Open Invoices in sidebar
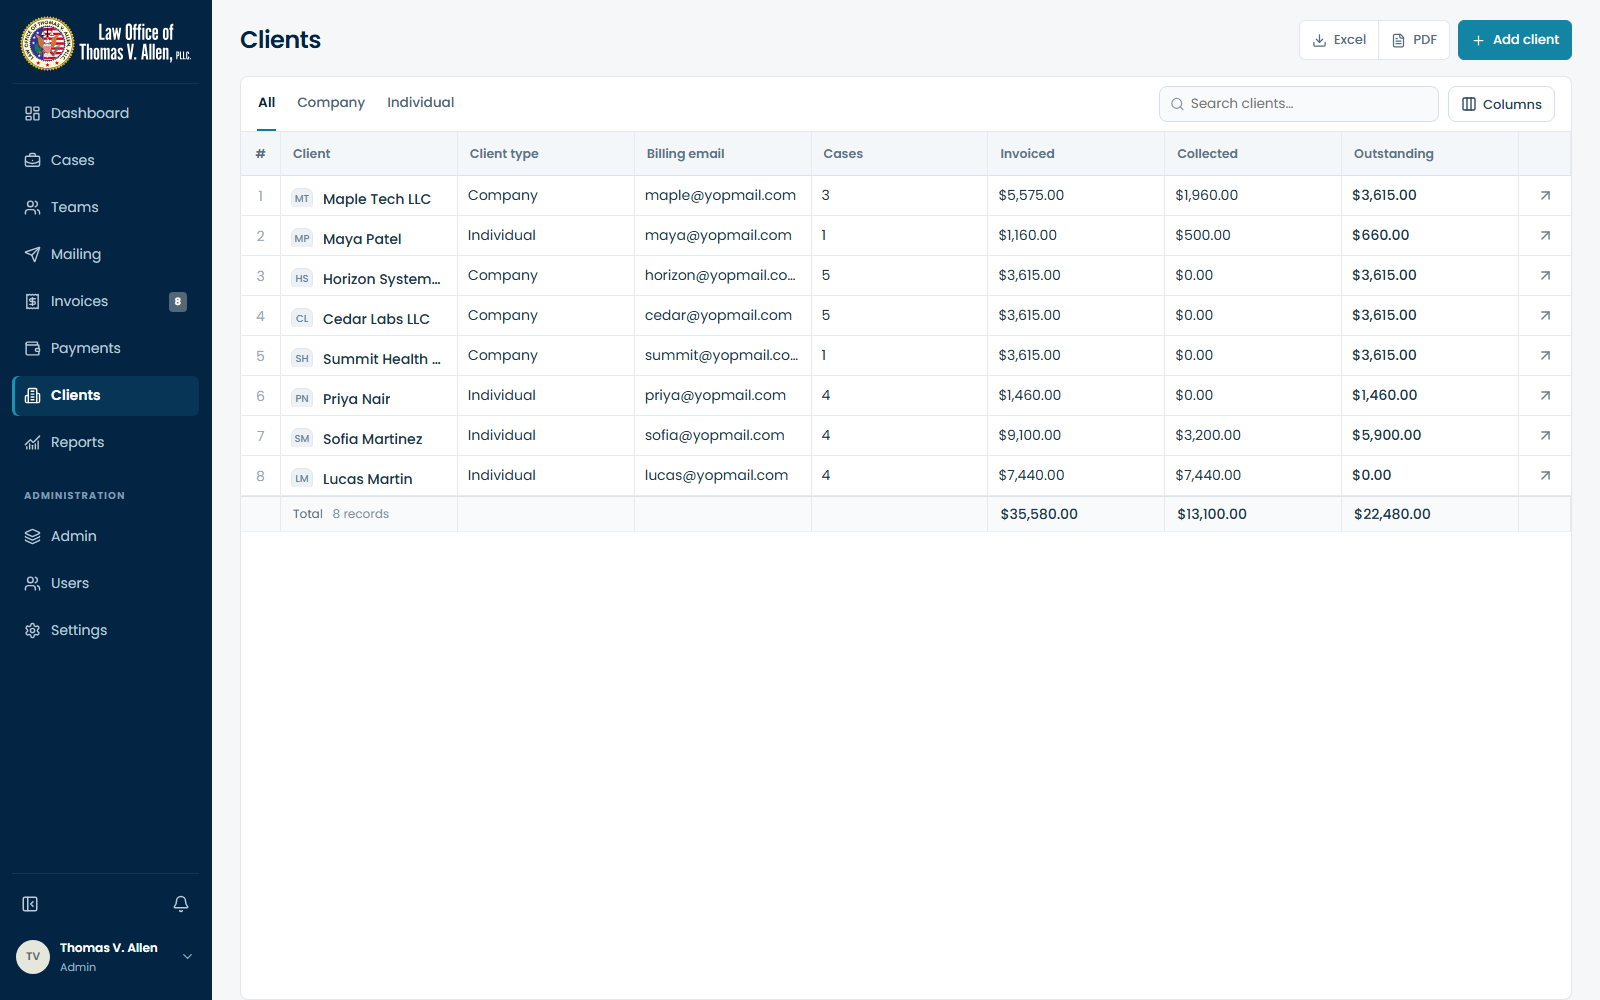The width and height of the screenshot is (1600, 1000). coord(106,301)
